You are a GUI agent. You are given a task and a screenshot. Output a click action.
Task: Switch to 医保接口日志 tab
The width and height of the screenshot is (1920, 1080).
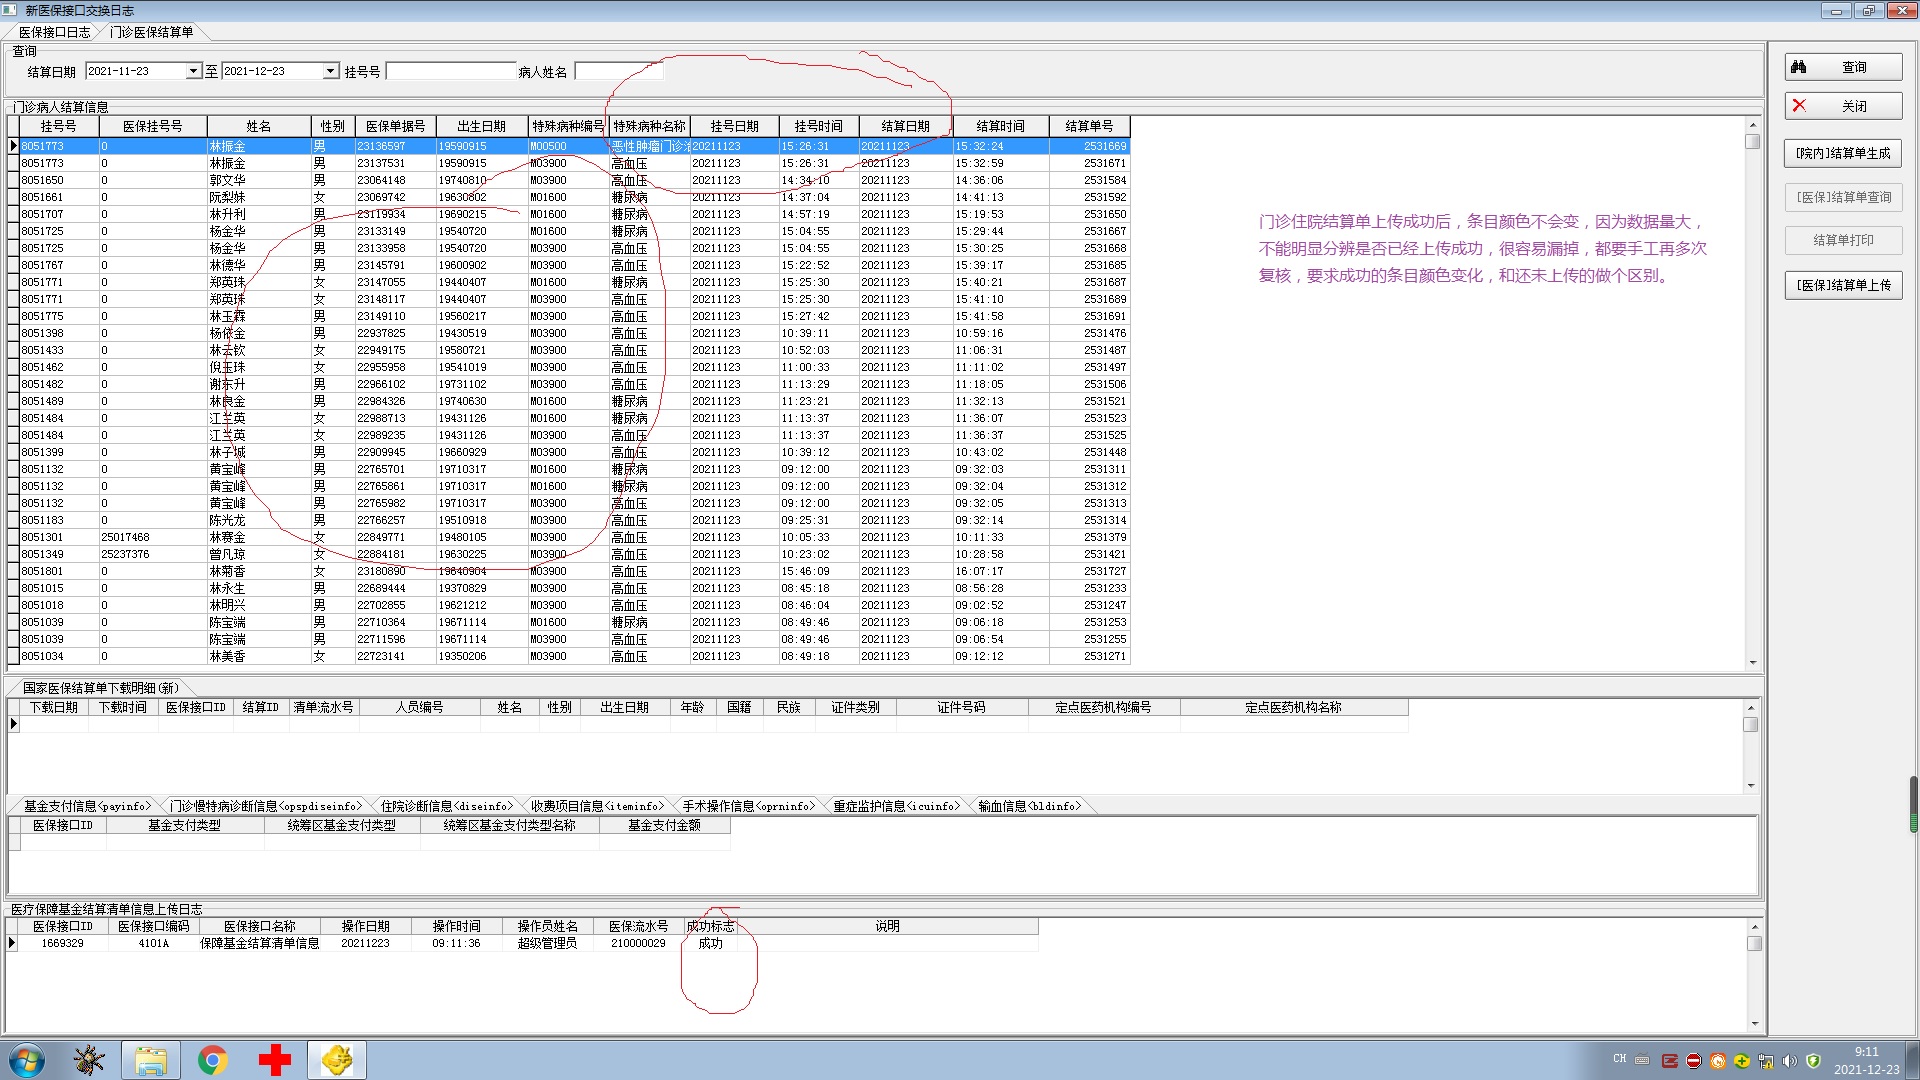tap(54, 32)
